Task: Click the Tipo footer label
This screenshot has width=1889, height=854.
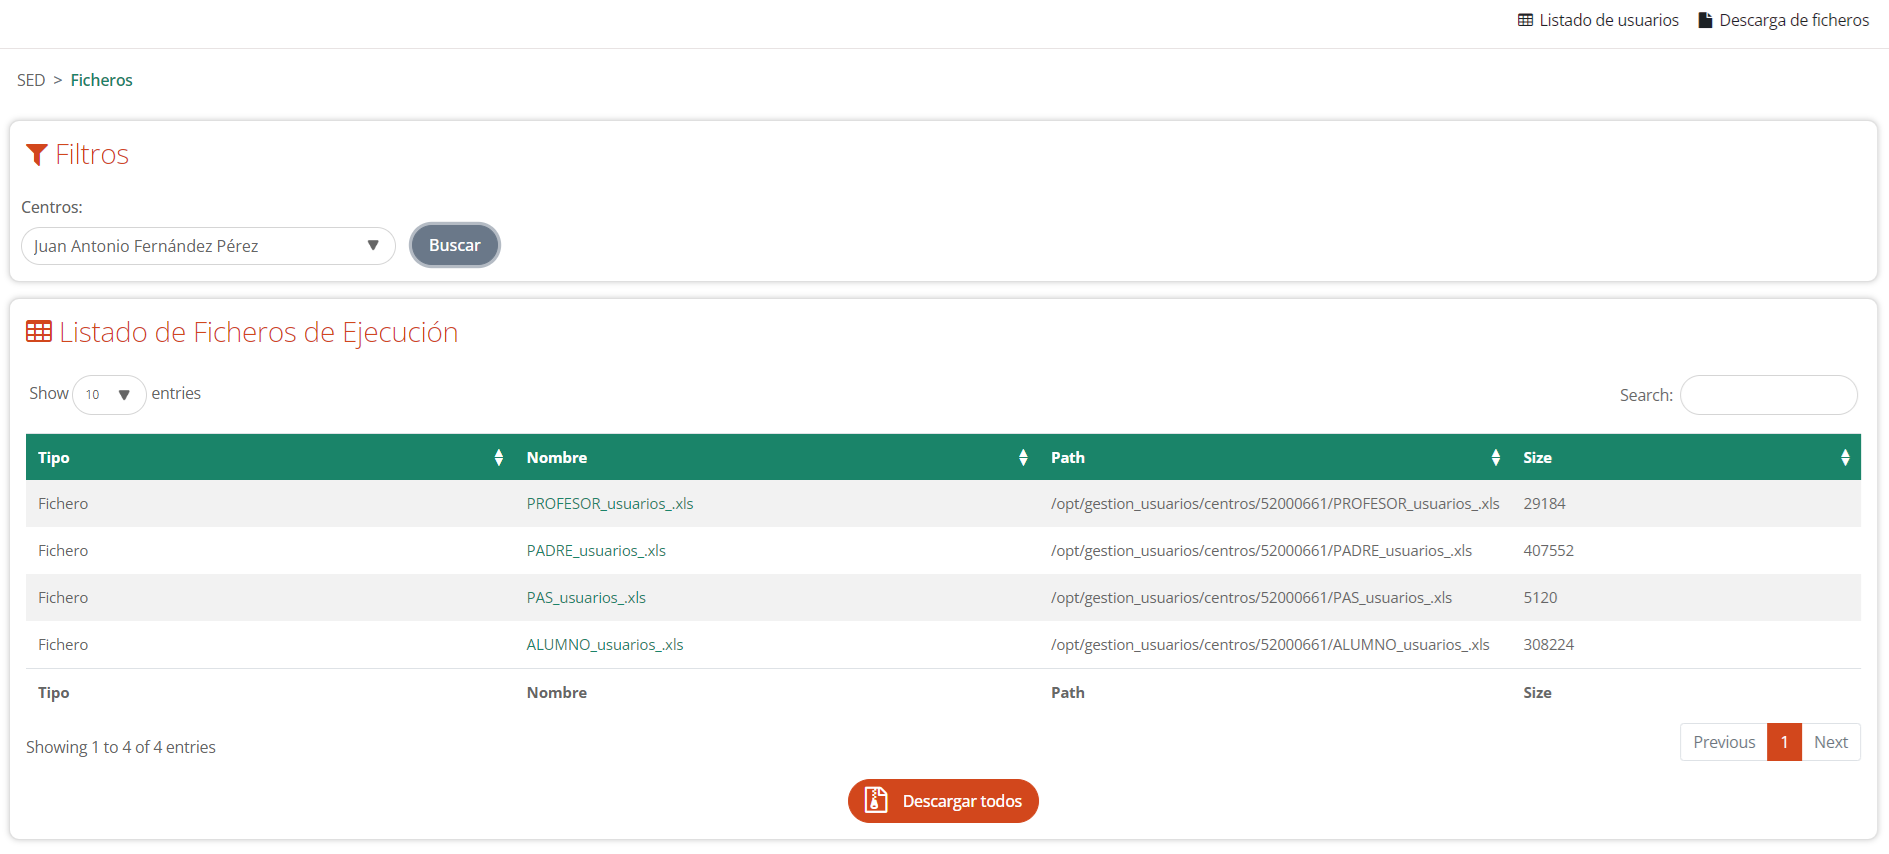Action: point(54,693)
